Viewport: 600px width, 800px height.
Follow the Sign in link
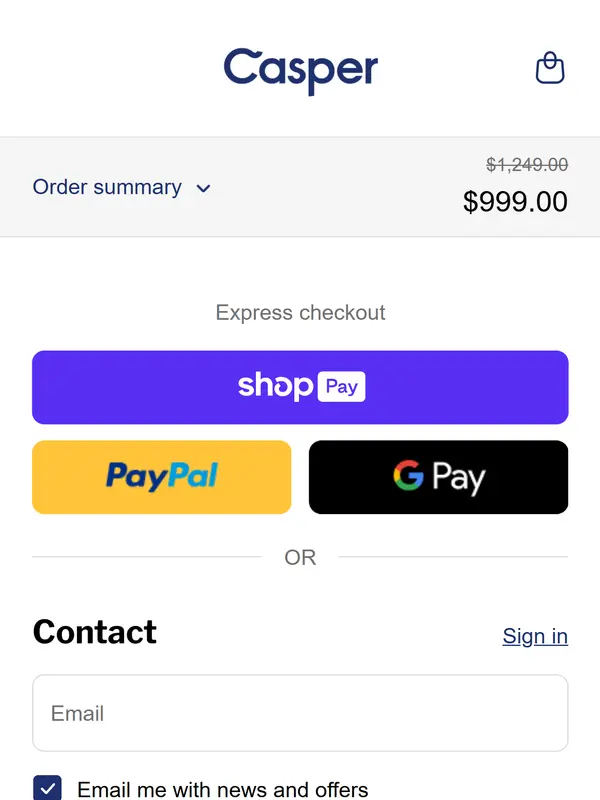[x=535, y=636]
